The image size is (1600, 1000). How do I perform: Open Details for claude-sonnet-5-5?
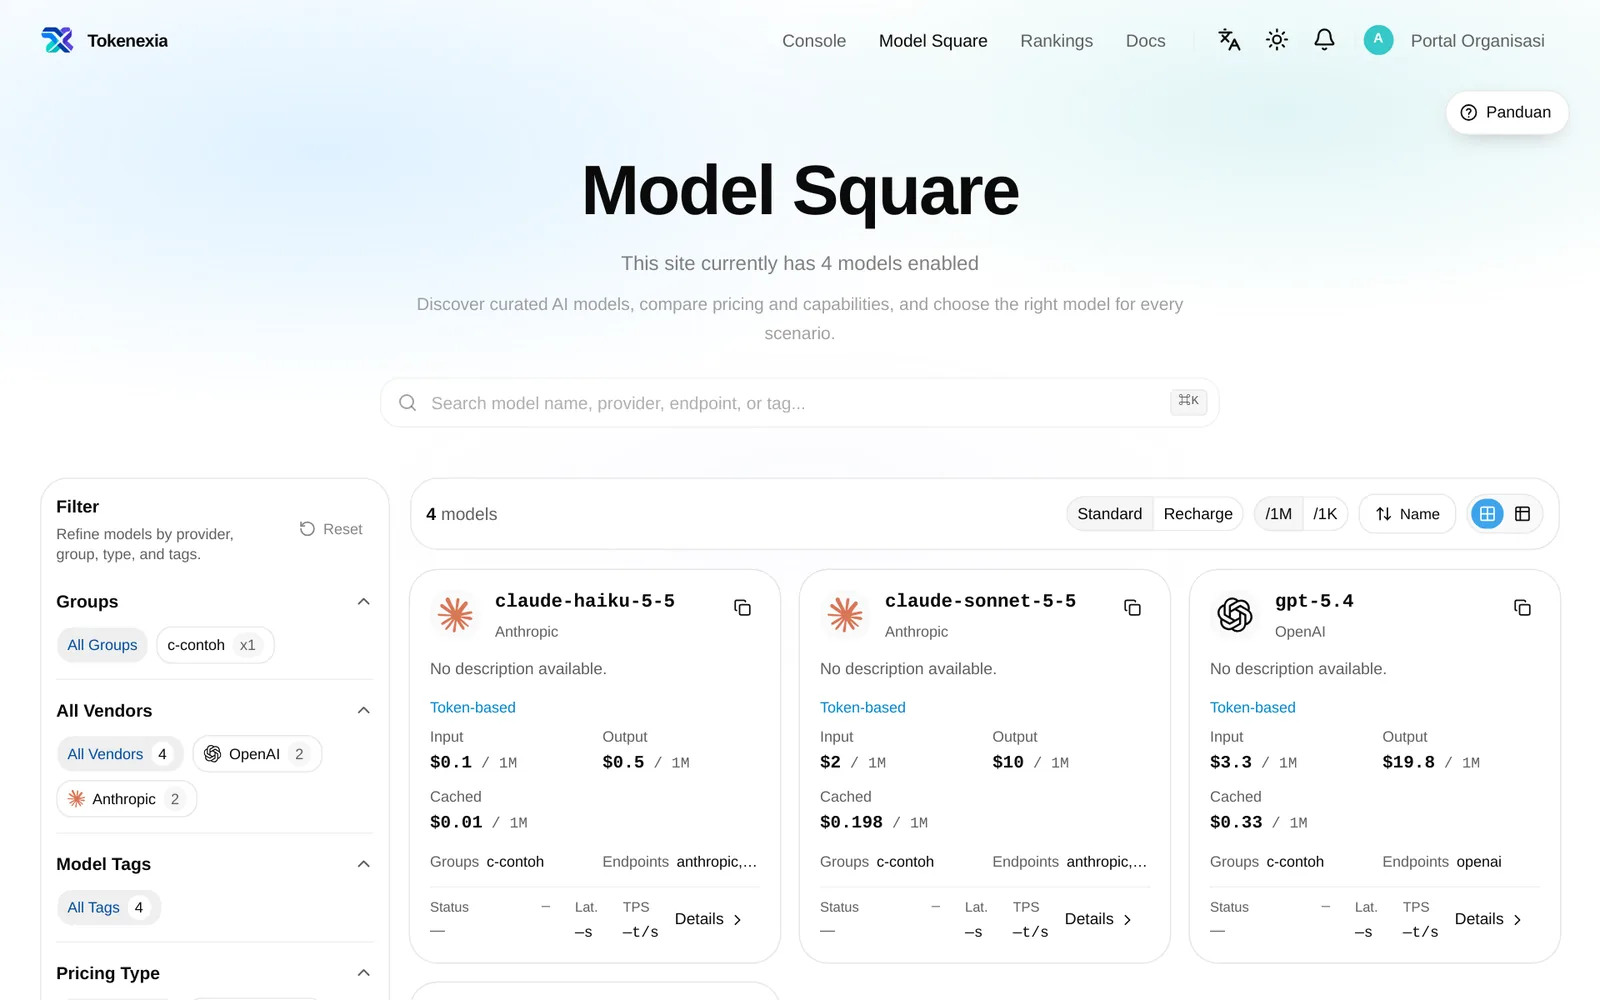point(1099,919)
